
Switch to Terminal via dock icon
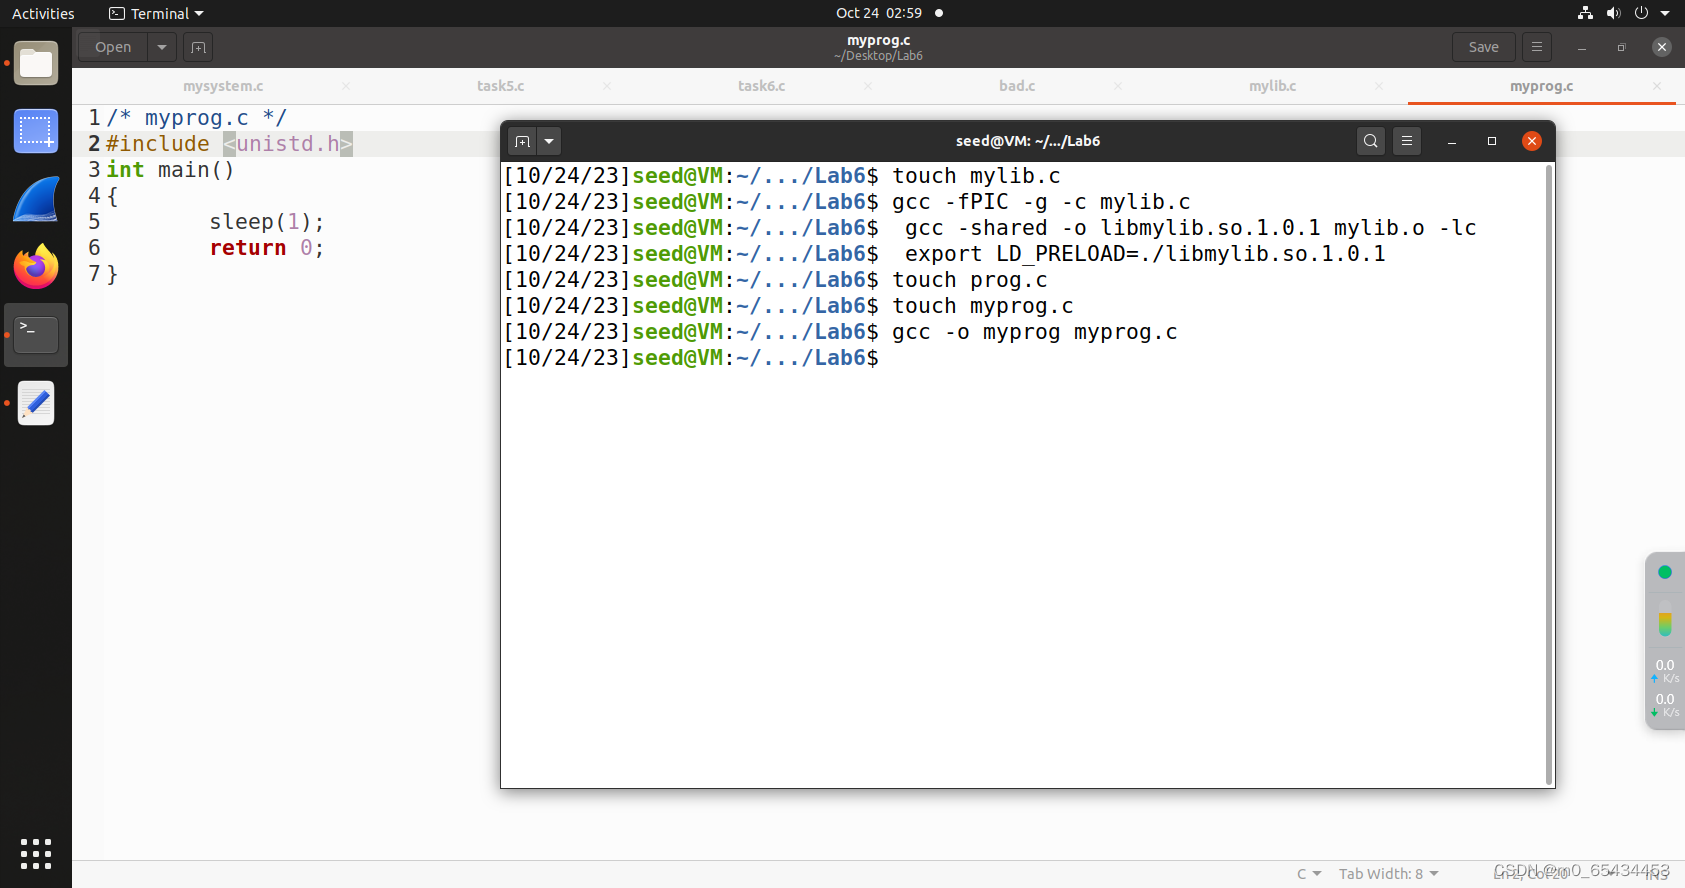pos(36,335)
